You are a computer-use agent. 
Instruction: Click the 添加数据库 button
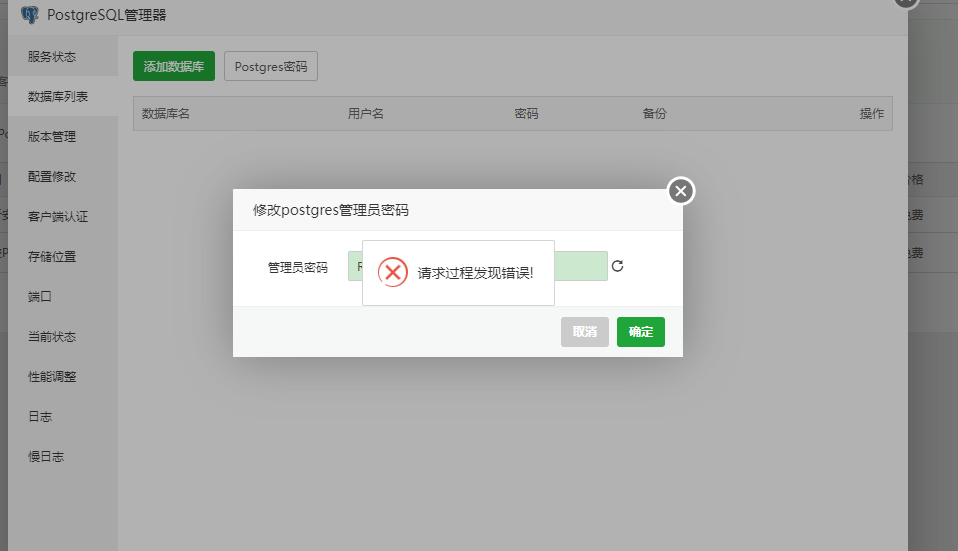click(174, 66)
